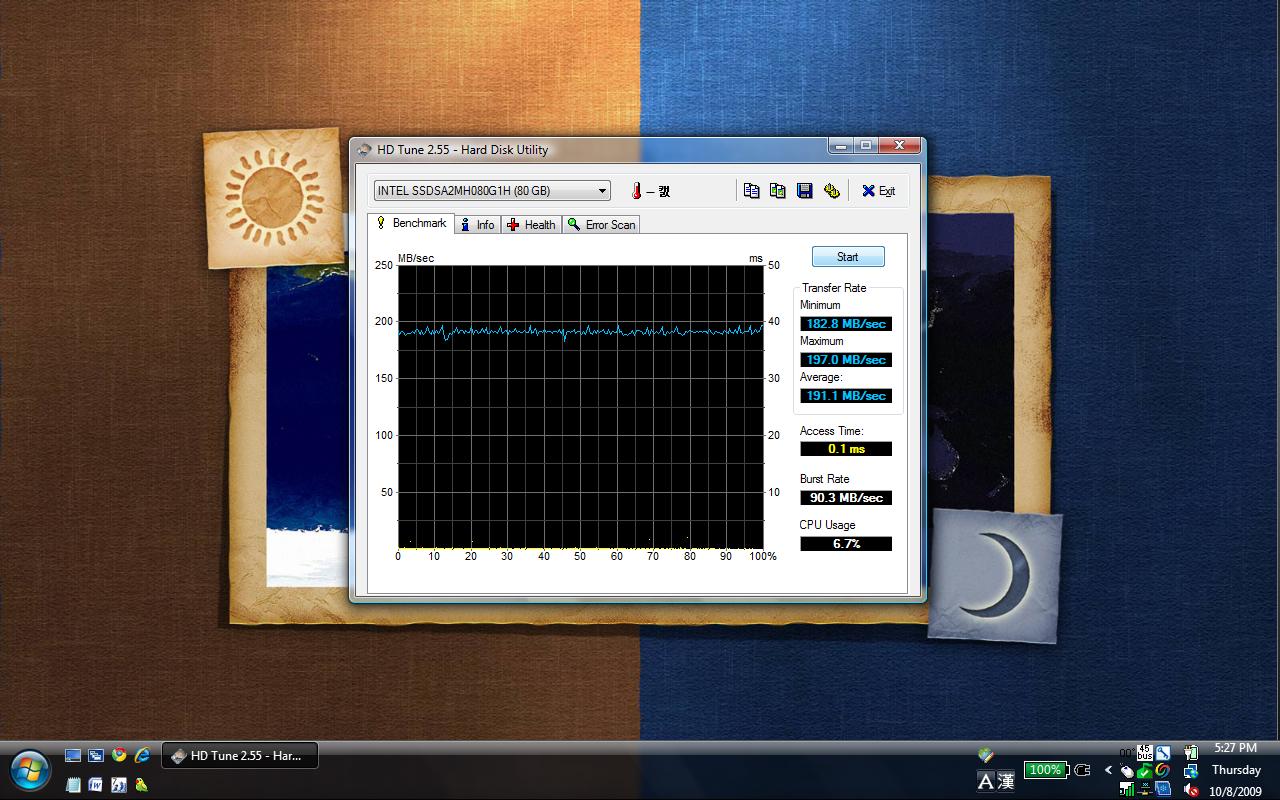Copy screenshot to clipboard with green pages icon
The width and height of the screenshot is (1280, 800).
pyautogui.click(x=777, y=191)
